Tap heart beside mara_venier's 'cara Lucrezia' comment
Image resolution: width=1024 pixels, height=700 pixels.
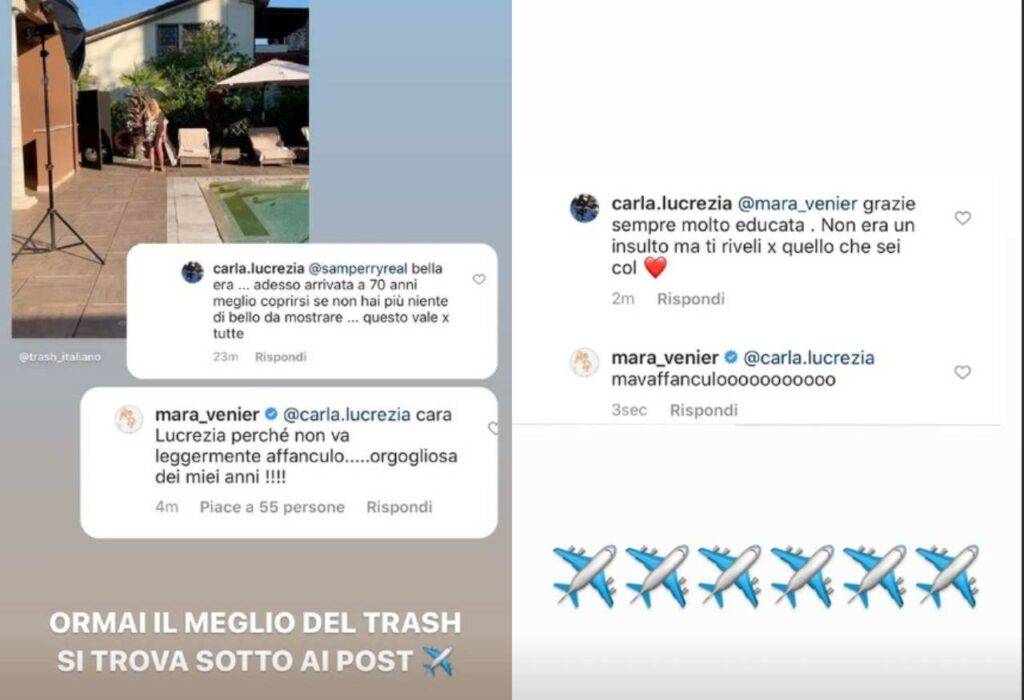(x=493, y=428)
